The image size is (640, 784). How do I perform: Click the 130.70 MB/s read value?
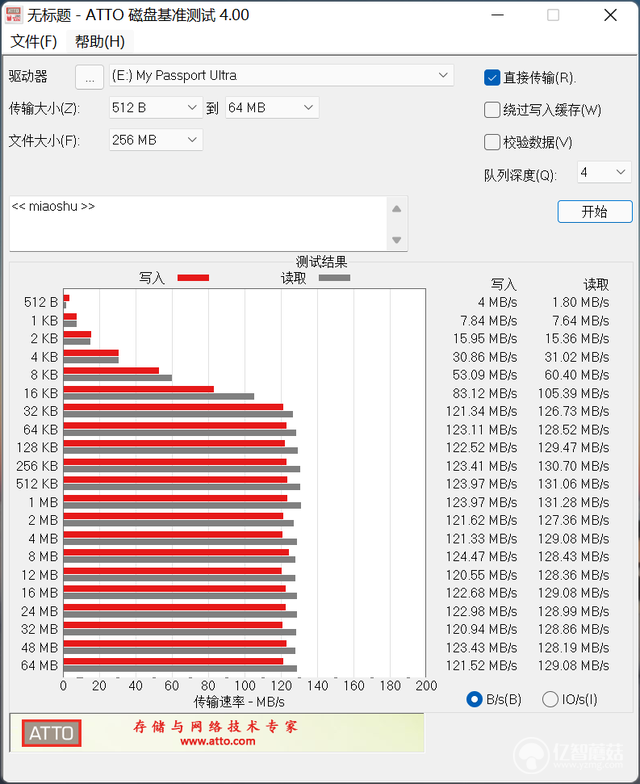coord(574,466)
